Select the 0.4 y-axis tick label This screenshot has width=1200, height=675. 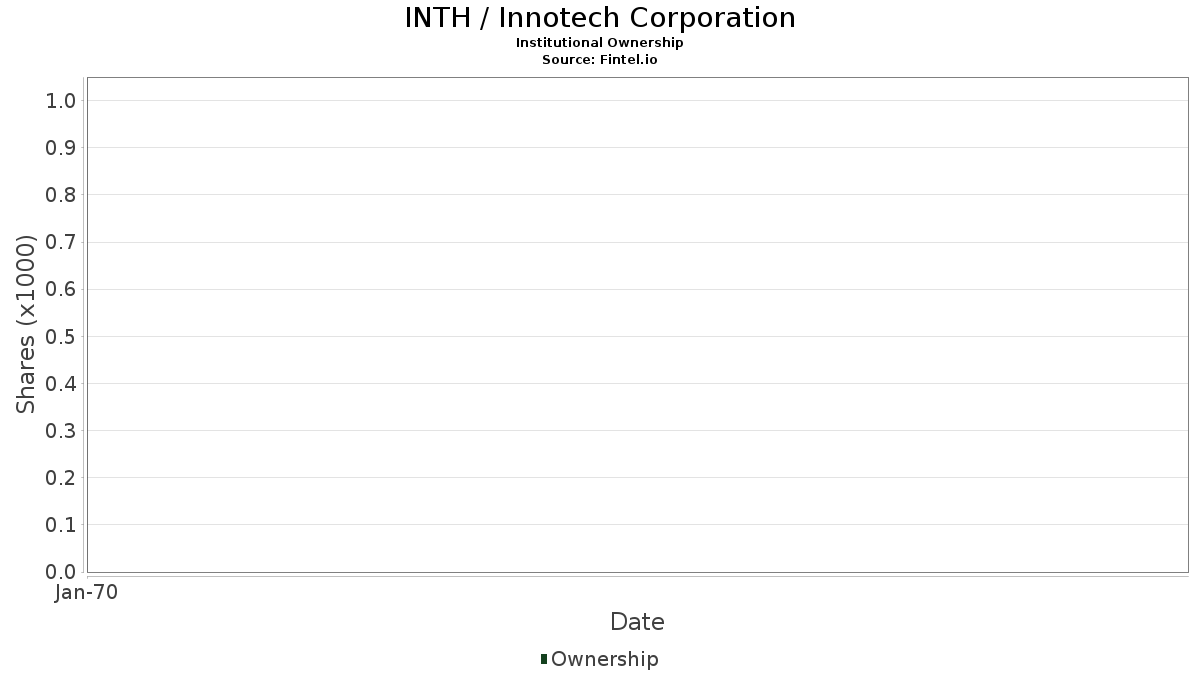coord(61,383)
